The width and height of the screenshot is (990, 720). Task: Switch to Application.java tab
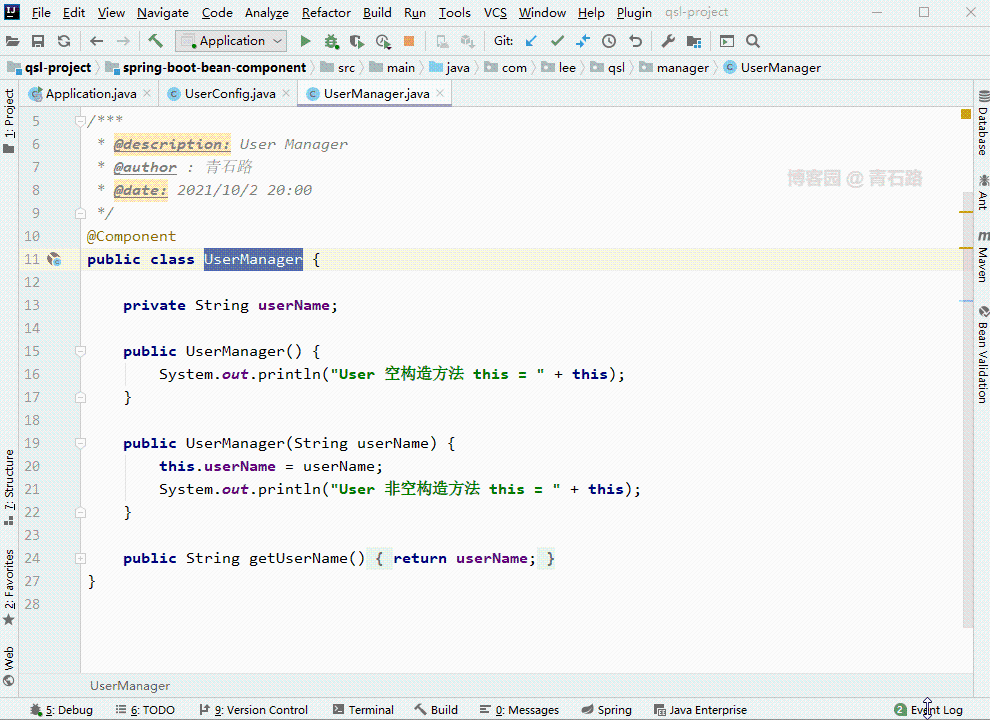90,93
